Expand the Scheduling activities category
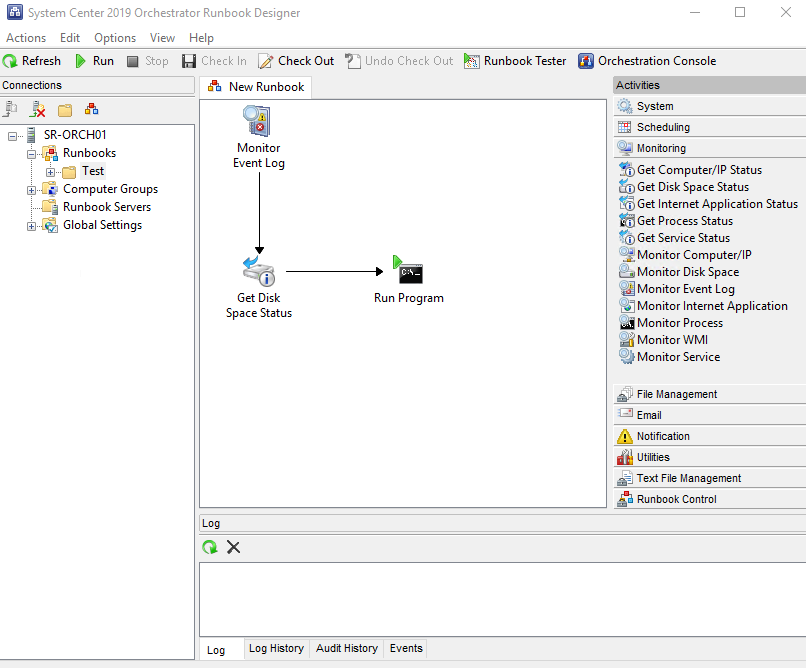Screen dimensions: 806x668 coord(663,127)
